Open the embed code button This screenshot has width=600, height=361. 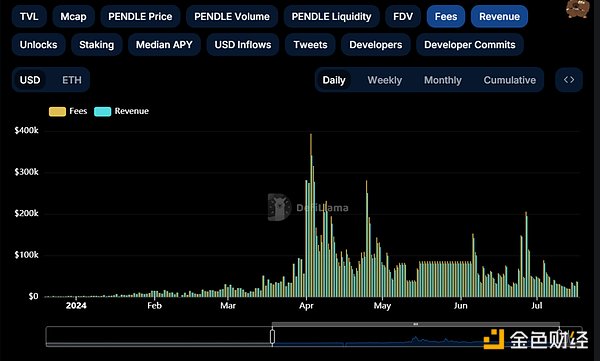point(569,80)
